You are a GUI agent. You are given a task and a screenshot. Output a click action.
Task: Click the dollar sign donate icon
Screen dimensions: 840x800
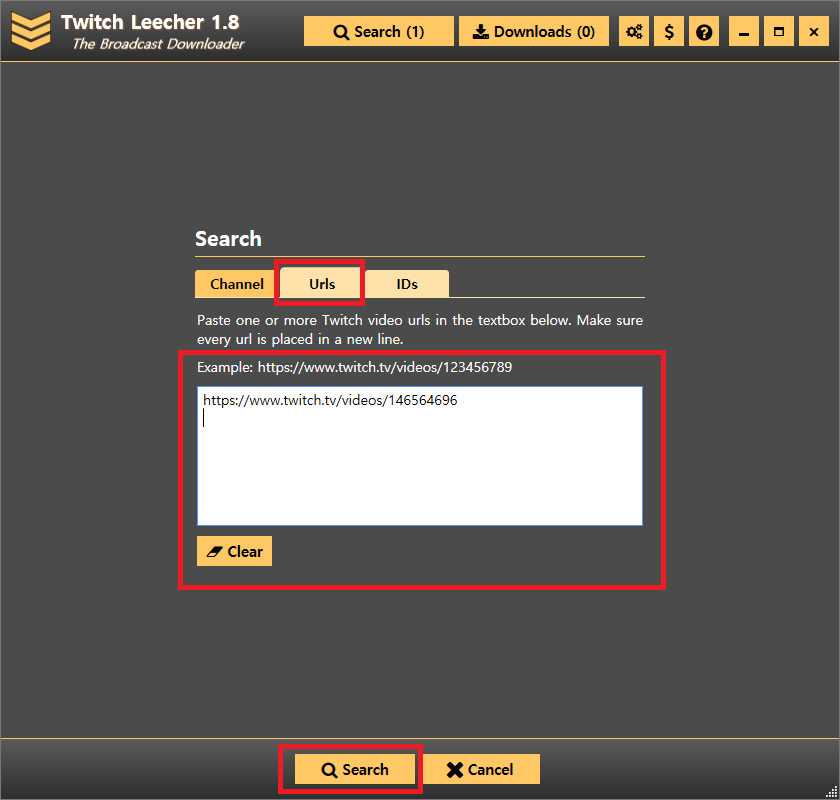pyautogui.click(x=669, y=32)
